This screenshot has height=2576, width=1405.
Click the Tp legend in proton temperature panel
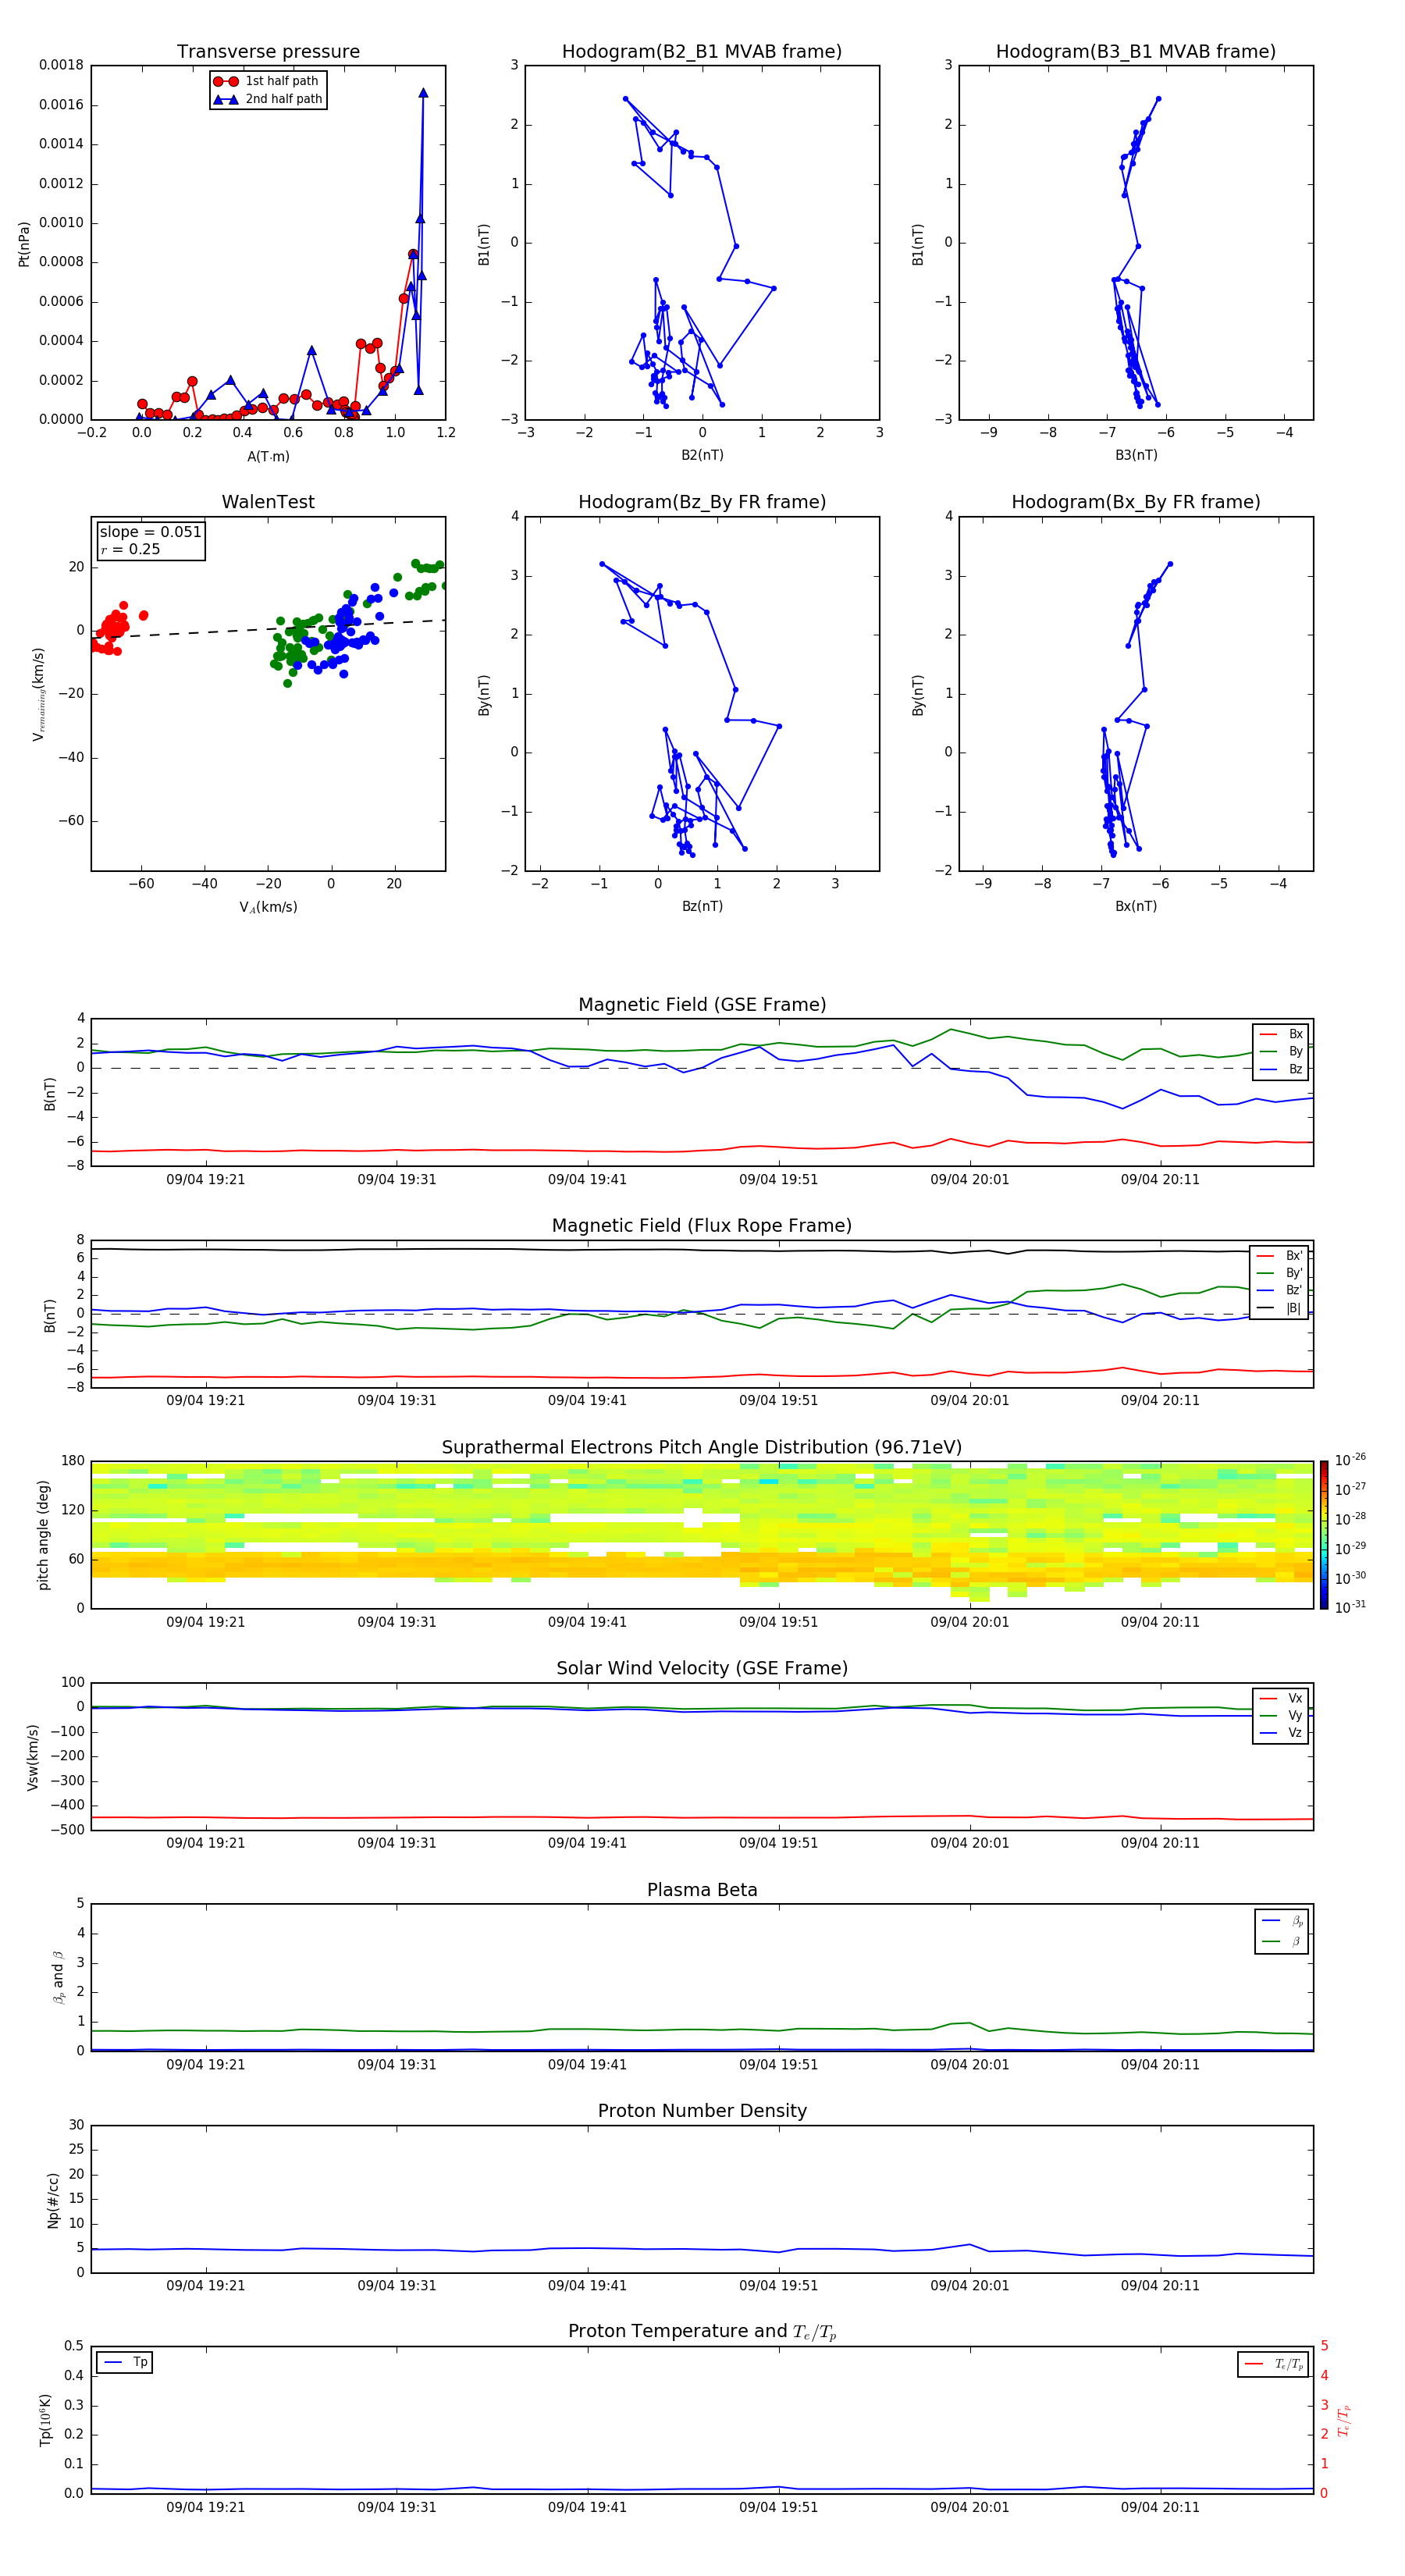coord(125,2362)
